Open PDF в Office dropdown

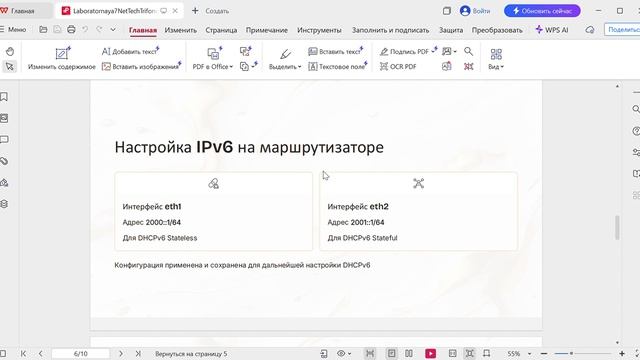coord(213,58)
